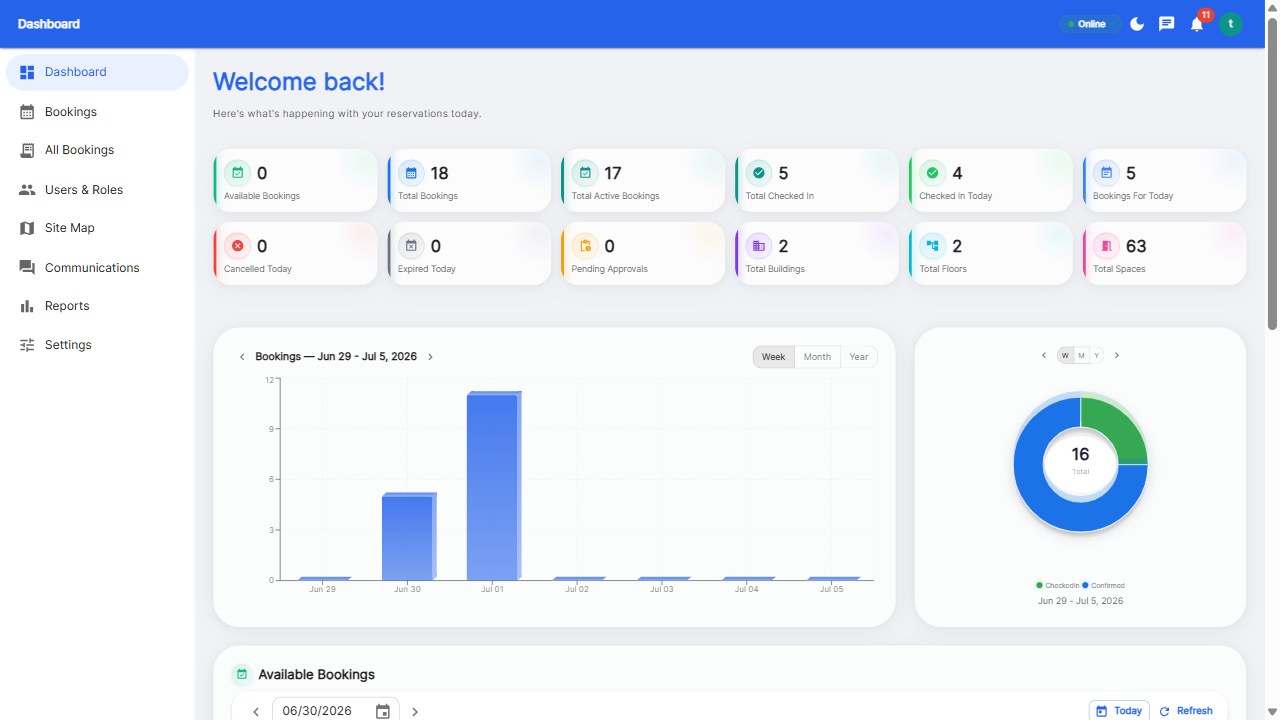This screenshot has width=1280, height=720.
Task: Open the chat messages icon in the header
Action: click(1166, 24)
